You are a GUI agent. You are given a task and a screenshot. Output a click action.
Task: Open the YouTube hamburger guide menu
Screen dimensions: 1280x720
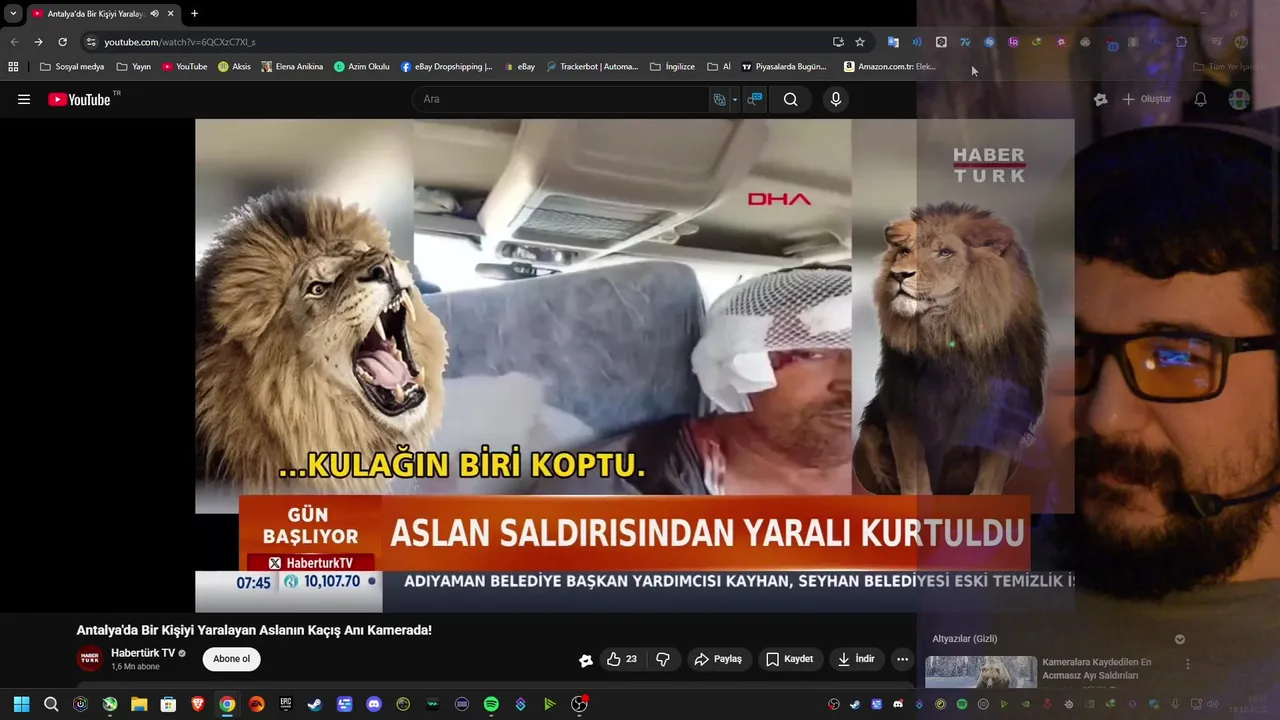(24, 99)
